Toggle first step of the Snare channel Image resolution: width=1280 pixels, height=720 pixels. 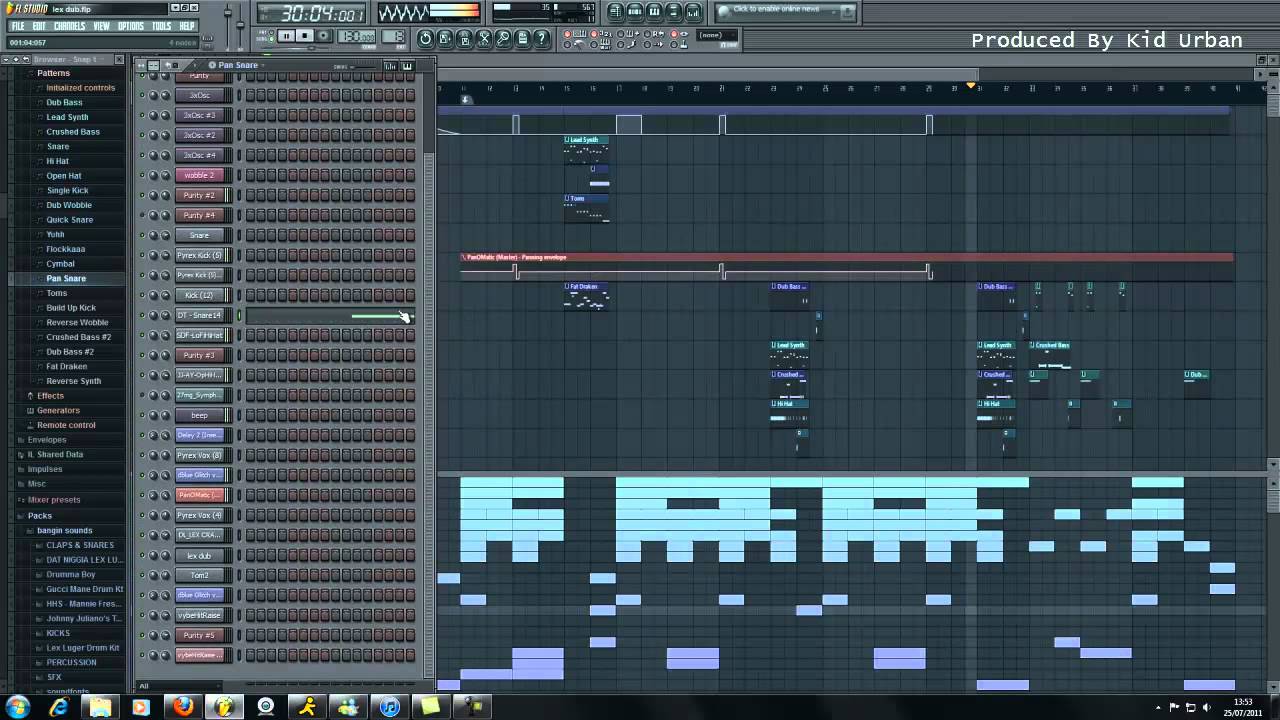(250, 235)
